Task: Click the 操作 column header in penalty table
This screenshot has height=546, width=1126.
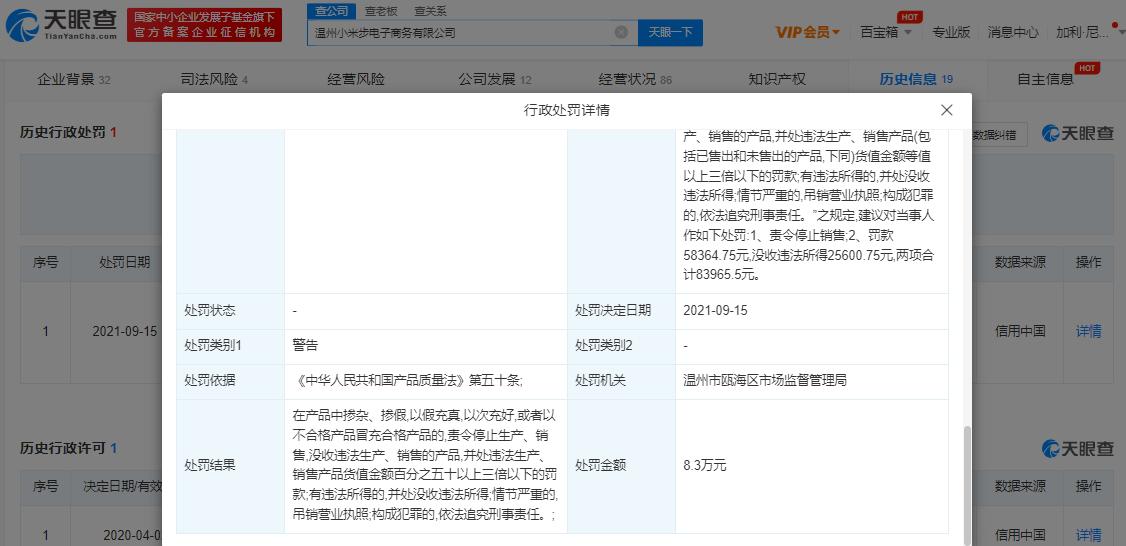Action: click(x=1089, y=262)
